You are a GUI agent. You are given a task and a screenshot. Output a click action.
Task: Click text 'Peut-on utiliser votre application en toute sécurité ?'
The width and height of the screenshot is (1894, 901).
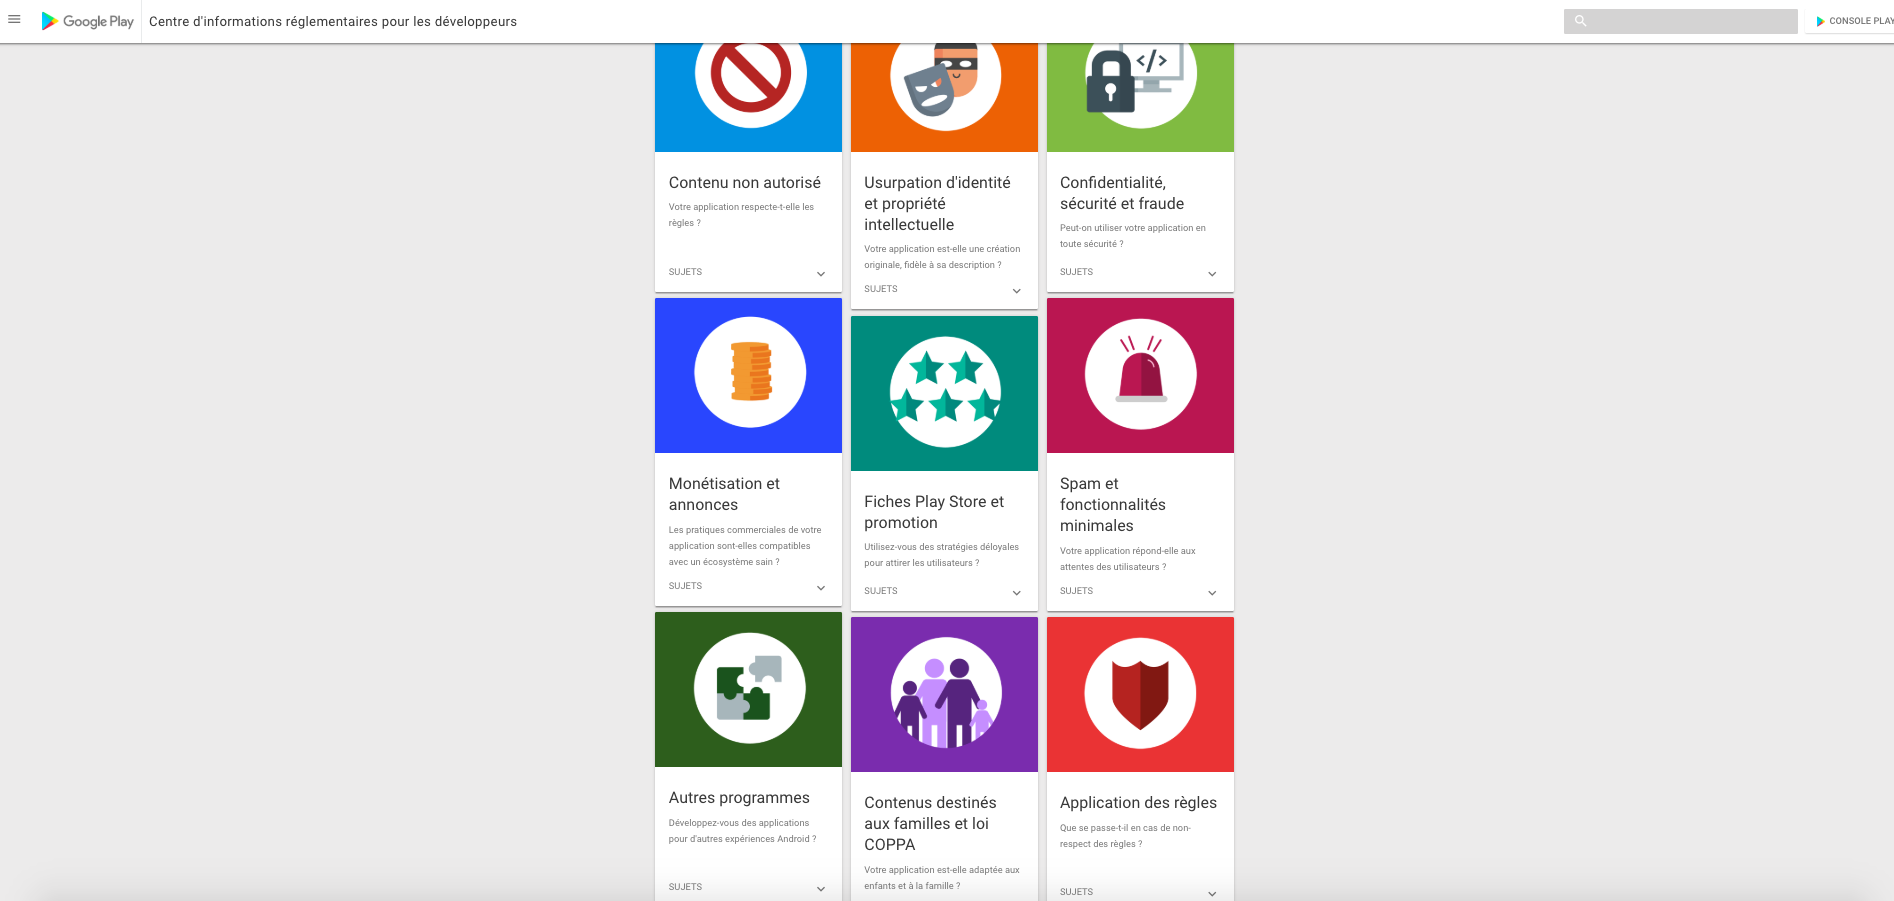[1133, 236]
